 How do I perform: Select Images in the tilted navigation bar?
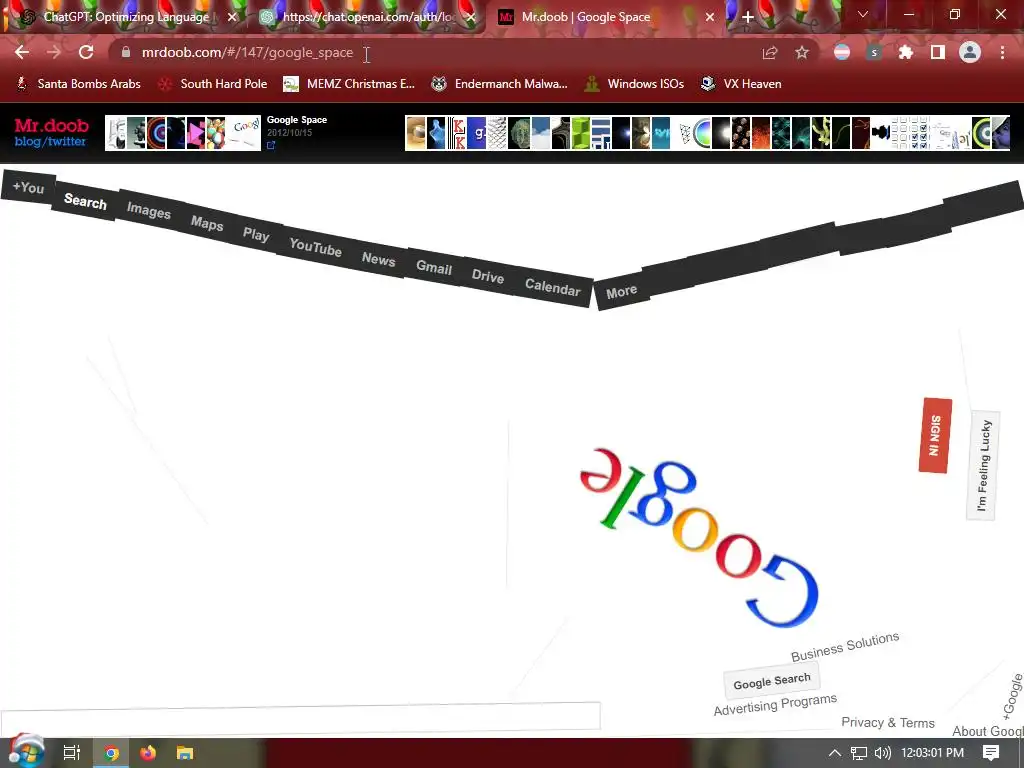point(148,210)
